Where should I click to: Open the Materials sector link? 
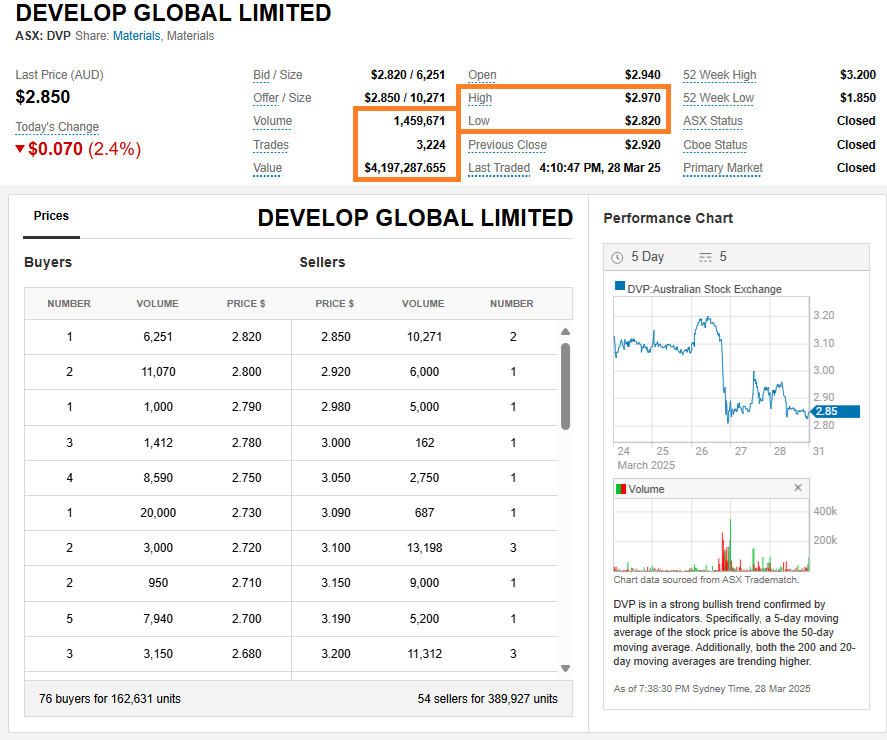(x=136, y=36)
